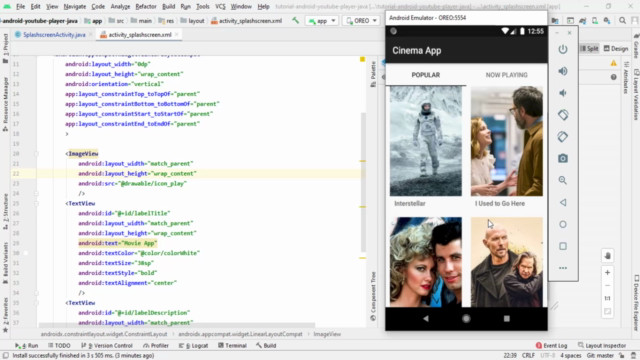Open layout editor help question icon
Image resolution: width=640 pixels, height=360 pixels.
pyautogui.click(x=613, y=77)
